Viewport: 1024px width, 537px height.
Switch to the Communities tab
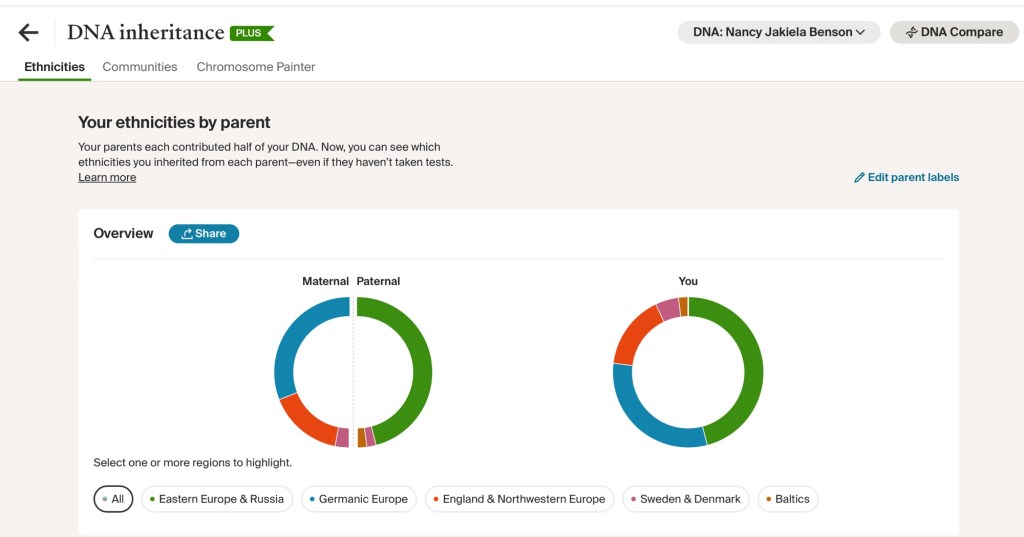[x=140, y=67]
